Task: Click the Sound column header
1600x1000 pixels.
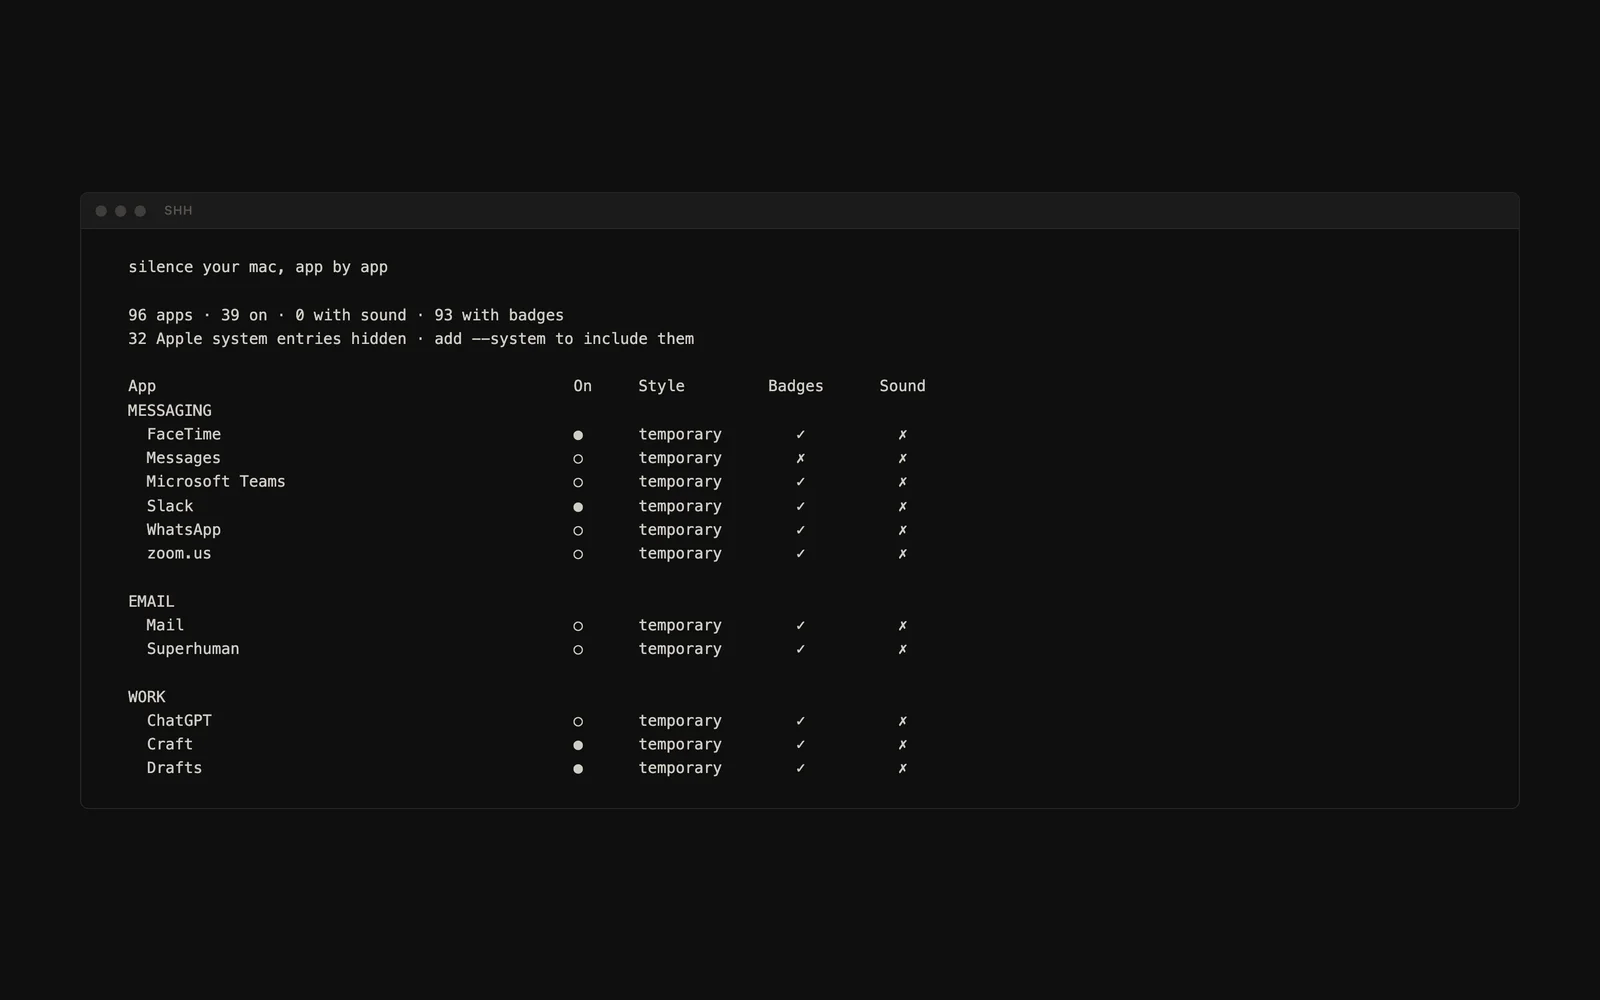Action: pyautogui.click(x=902, y=386)
